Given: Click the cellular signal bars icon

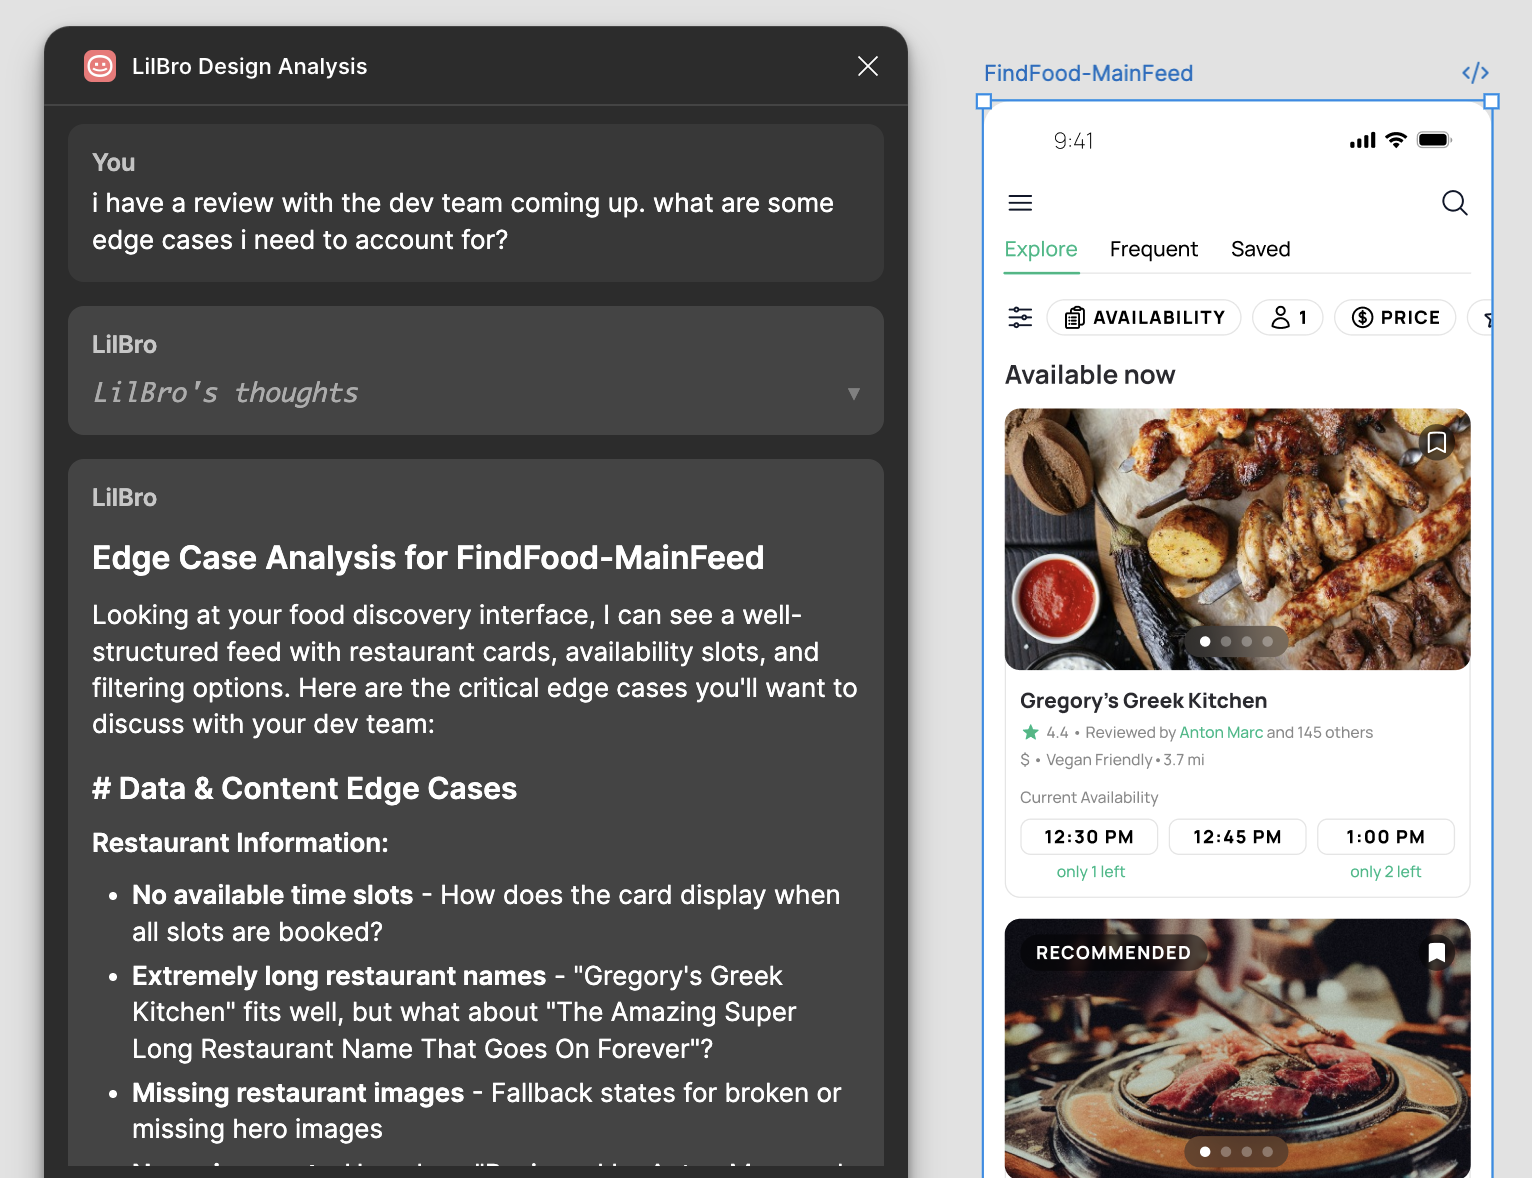Looking at the screenshot, I should (x=1362, y=141).
